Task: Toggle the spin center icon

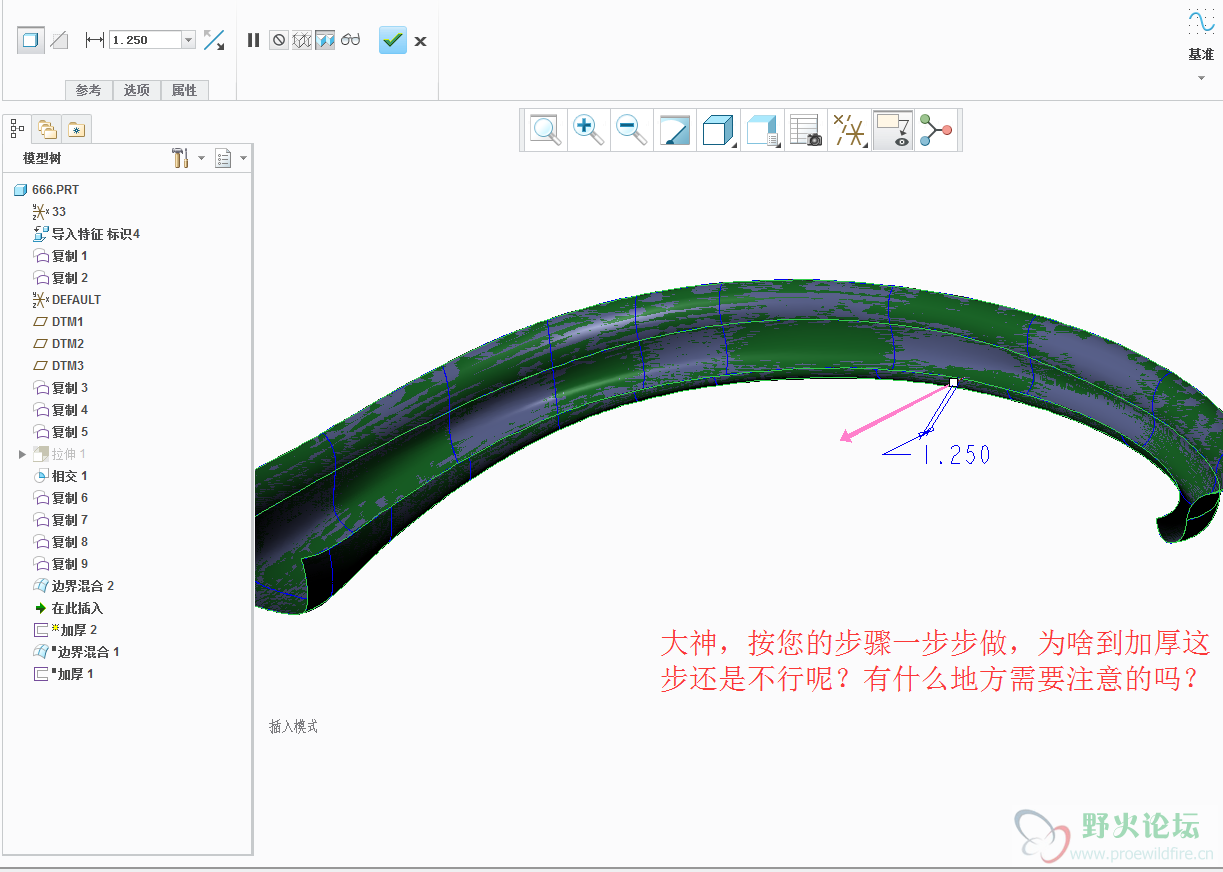Action: click(x=936, y=130)
